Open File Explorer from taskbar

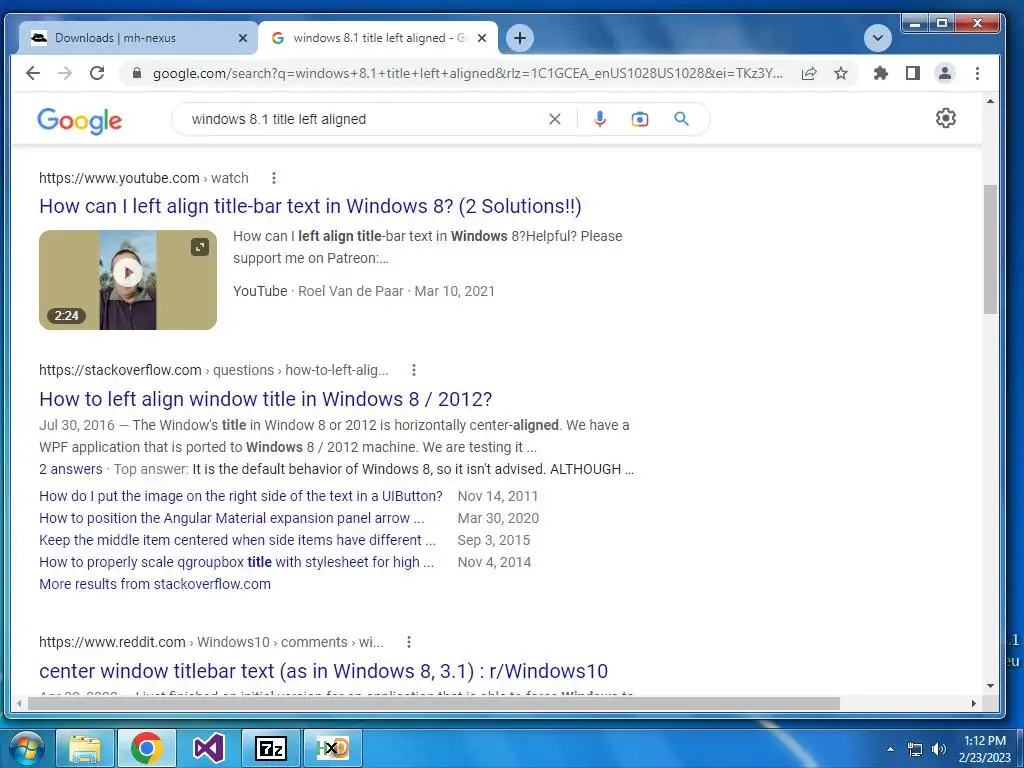pyautogui.click(x=85, y=748)
